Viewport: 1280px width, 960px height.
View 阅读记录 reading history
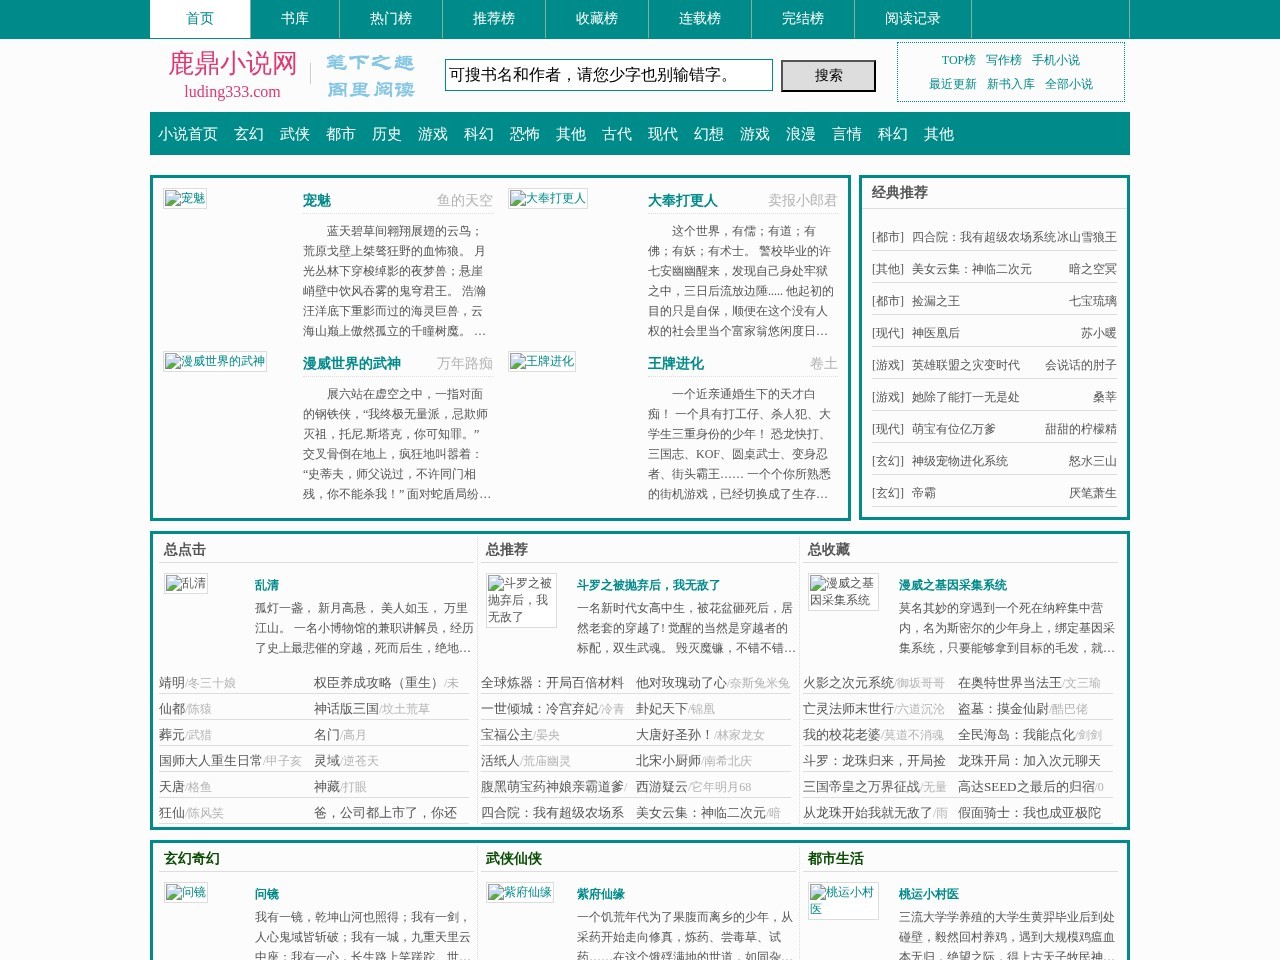913,19
